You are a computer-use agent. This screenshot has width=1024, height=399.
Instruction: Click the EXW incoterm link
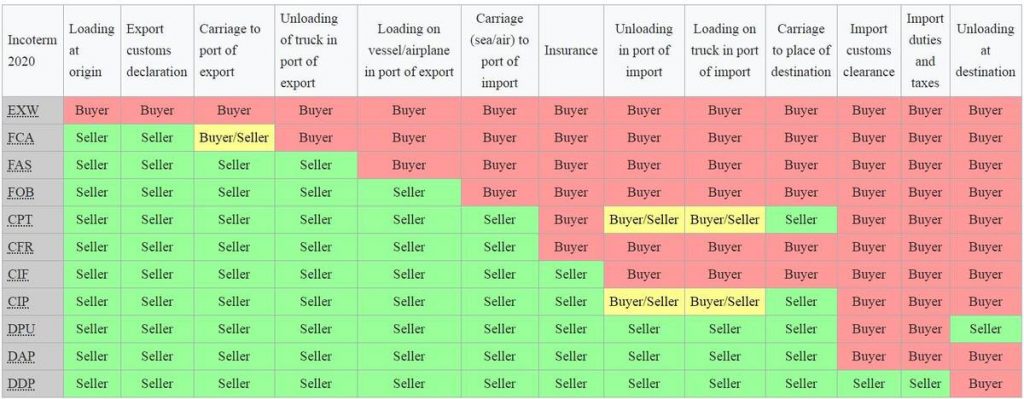coord(23,111)
